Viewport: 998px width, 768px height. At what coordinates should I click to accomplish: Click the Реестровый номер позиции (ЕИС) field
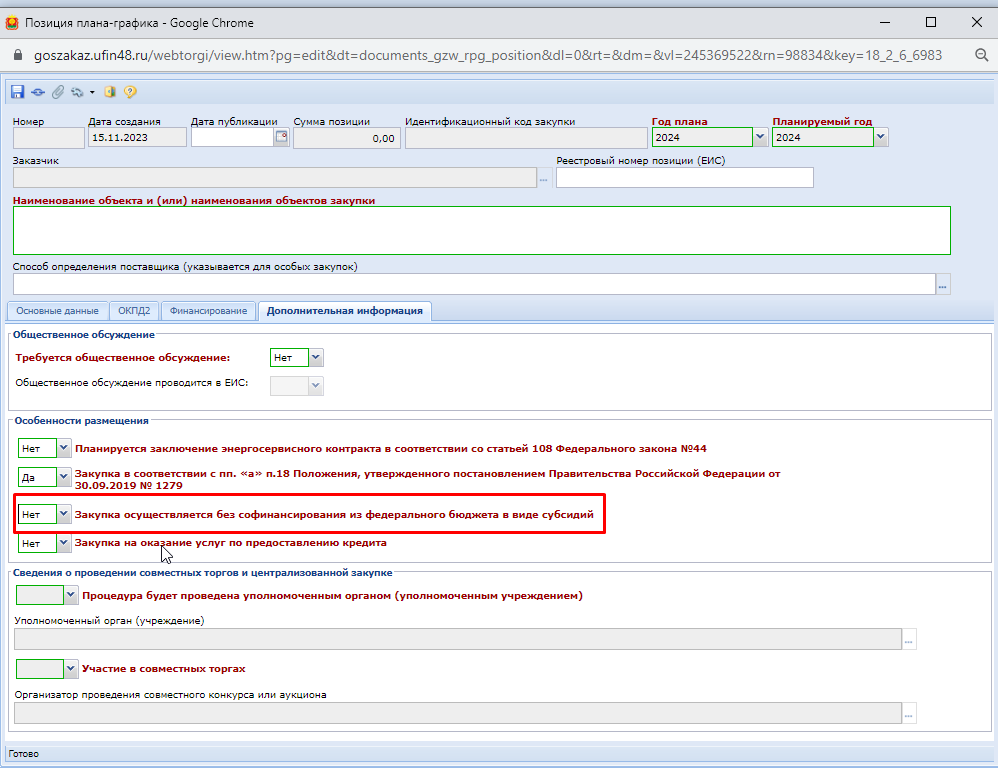click(x=684, y=178)
